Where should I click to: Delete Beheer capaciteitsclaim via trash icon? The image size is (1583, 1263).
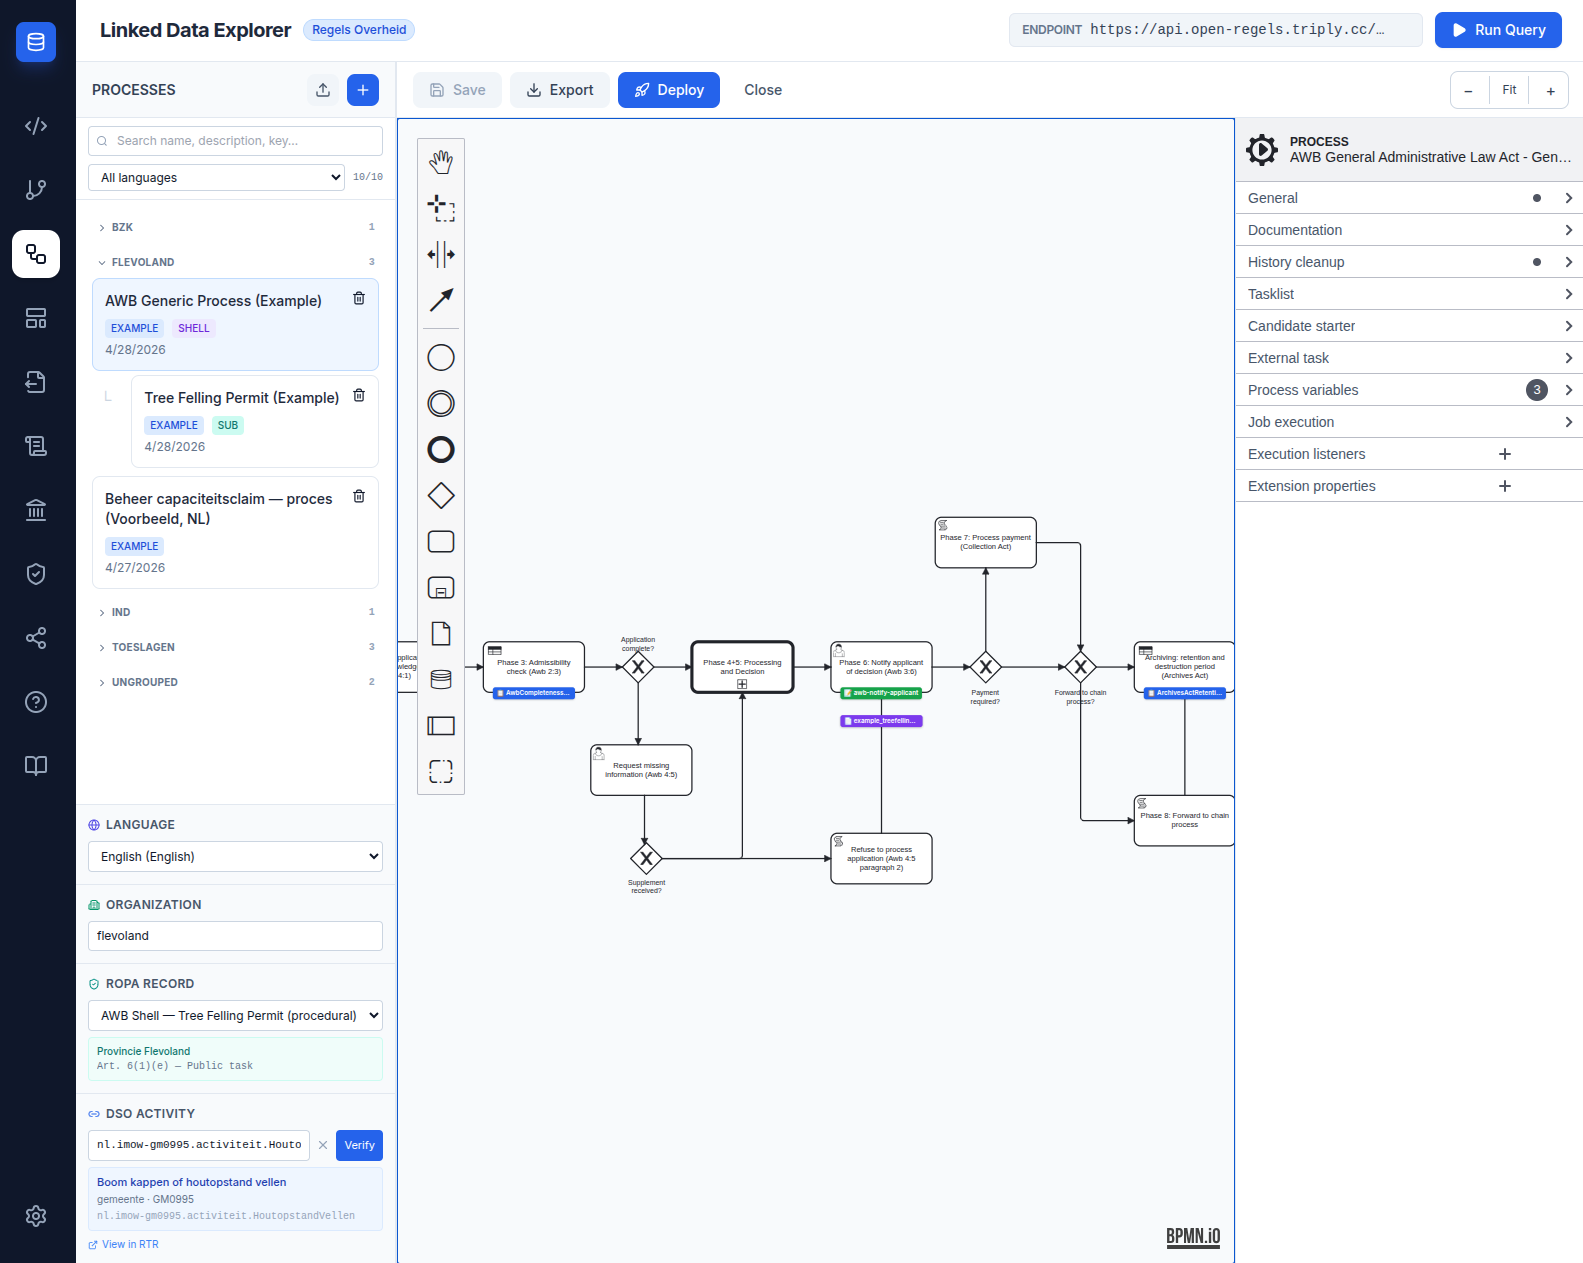click(359, 497)
